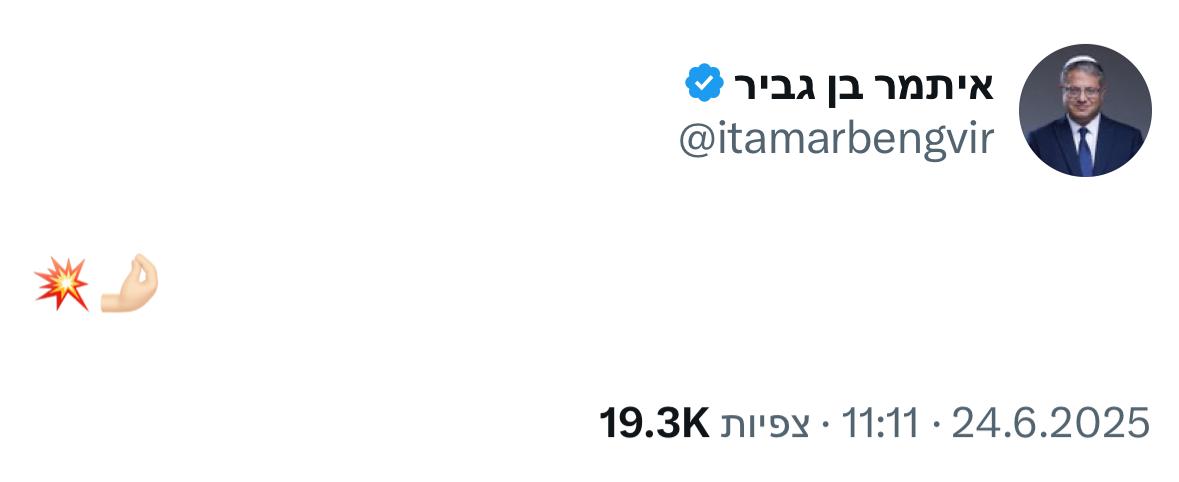Open the @itamarbengvir handle link
The image size is (1179, 482).
coord(836,140)
